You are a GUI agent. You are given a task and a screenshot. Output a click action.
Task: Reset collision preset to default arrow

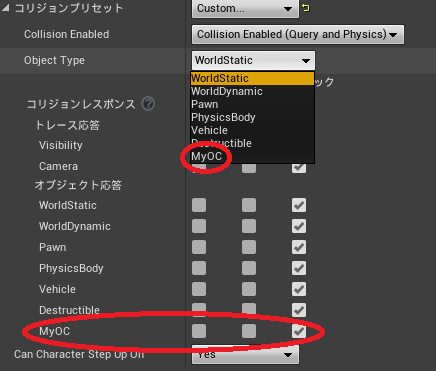tap(306, 8)
